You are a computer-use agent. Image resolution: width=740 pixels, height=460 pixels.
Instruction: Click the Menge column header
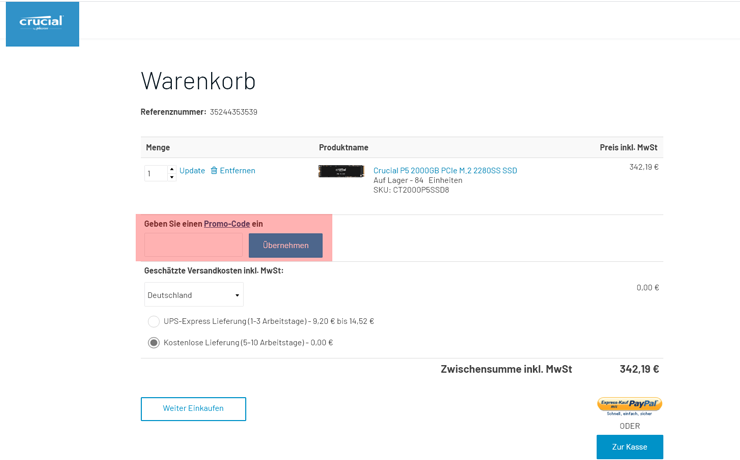click(158, 147)
